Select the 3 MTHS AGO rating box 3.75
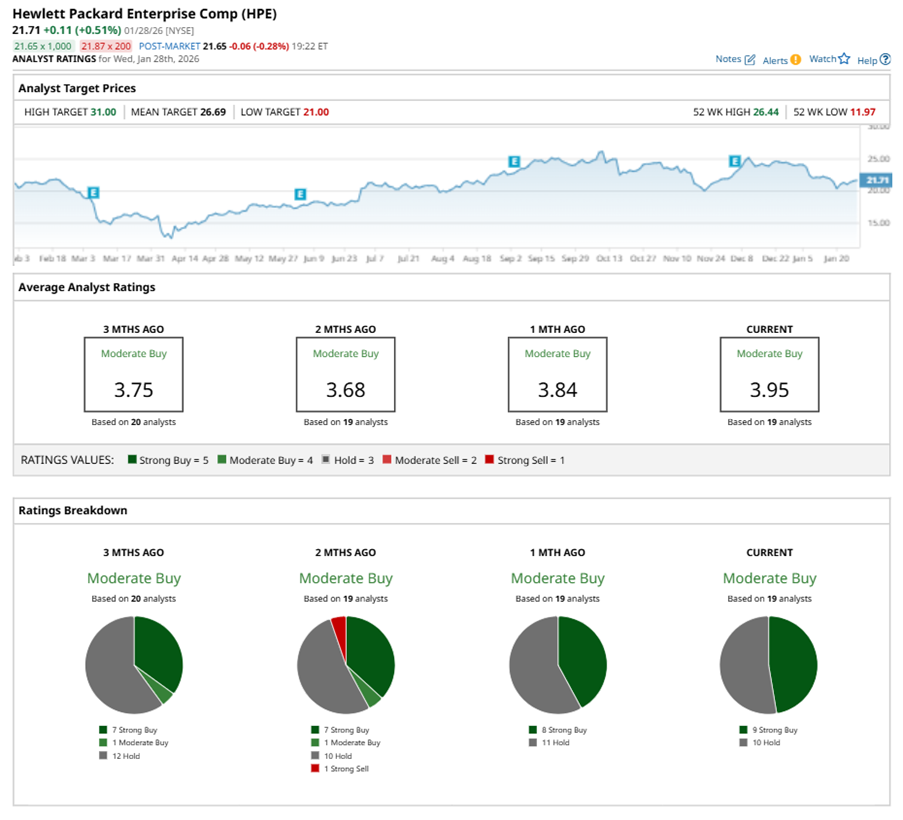 click(x=133, y=374)
